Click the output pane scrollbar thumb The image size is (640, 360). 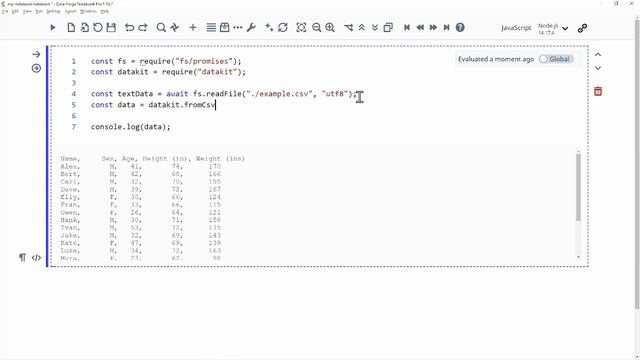pyautogui.click(x=578, y=187)
